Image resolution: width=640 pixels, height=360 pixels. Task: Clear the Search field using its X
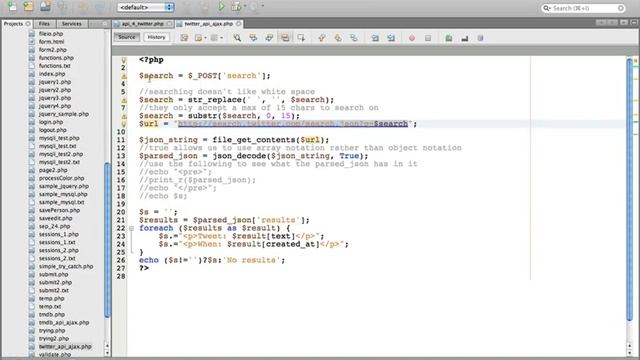[620, 8]
